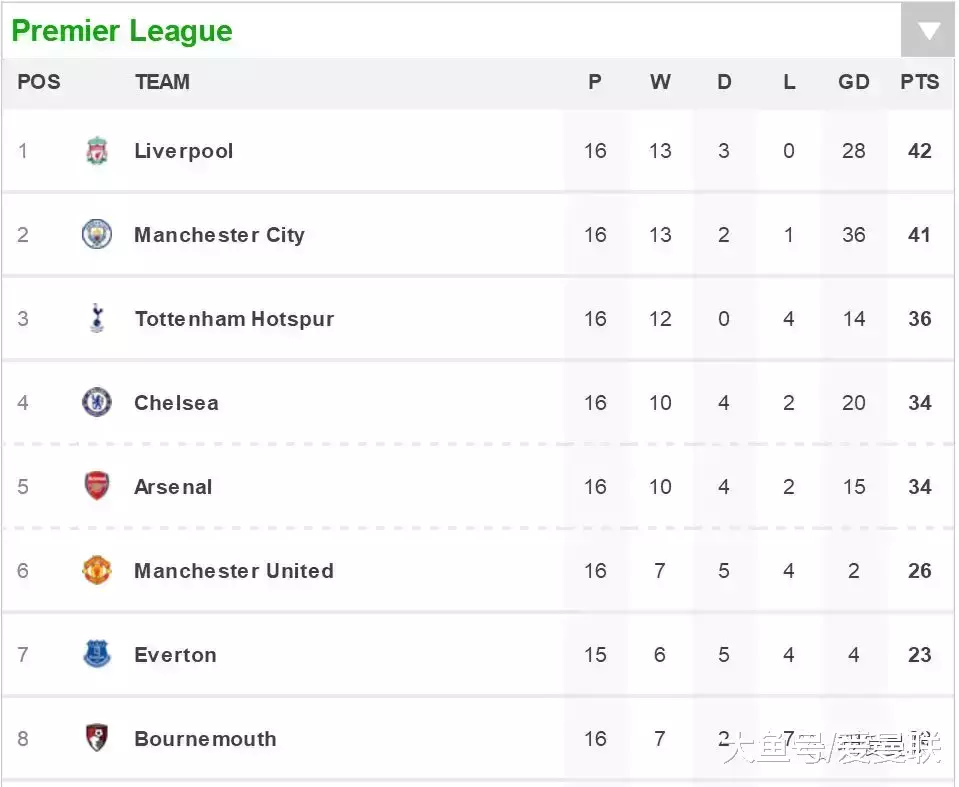Click the Bournemouth club crest
The width and height of the screenshot is (959, 787).
tap(97, 737)
